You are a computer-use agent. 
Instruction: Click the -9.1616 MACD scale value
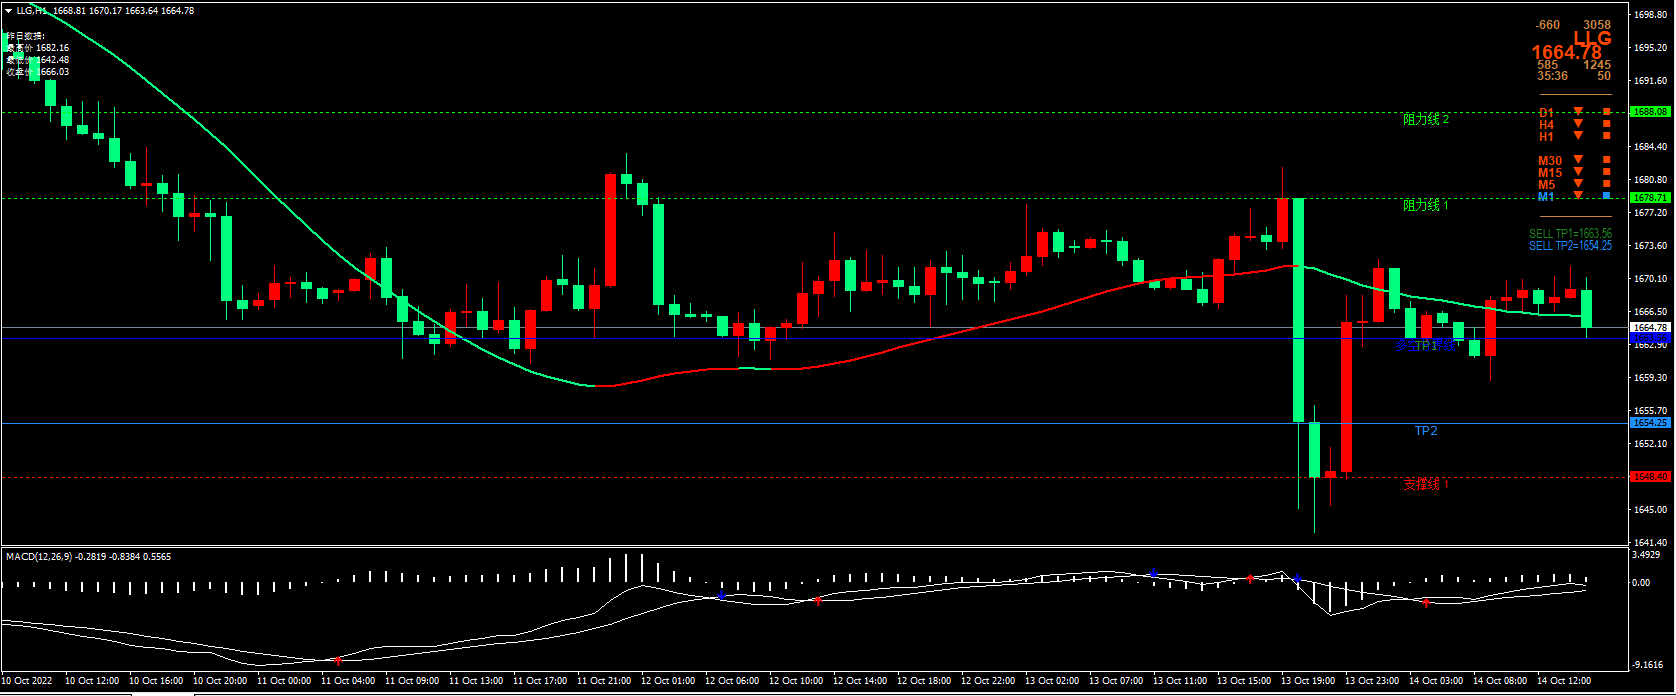coord(1648,665)
